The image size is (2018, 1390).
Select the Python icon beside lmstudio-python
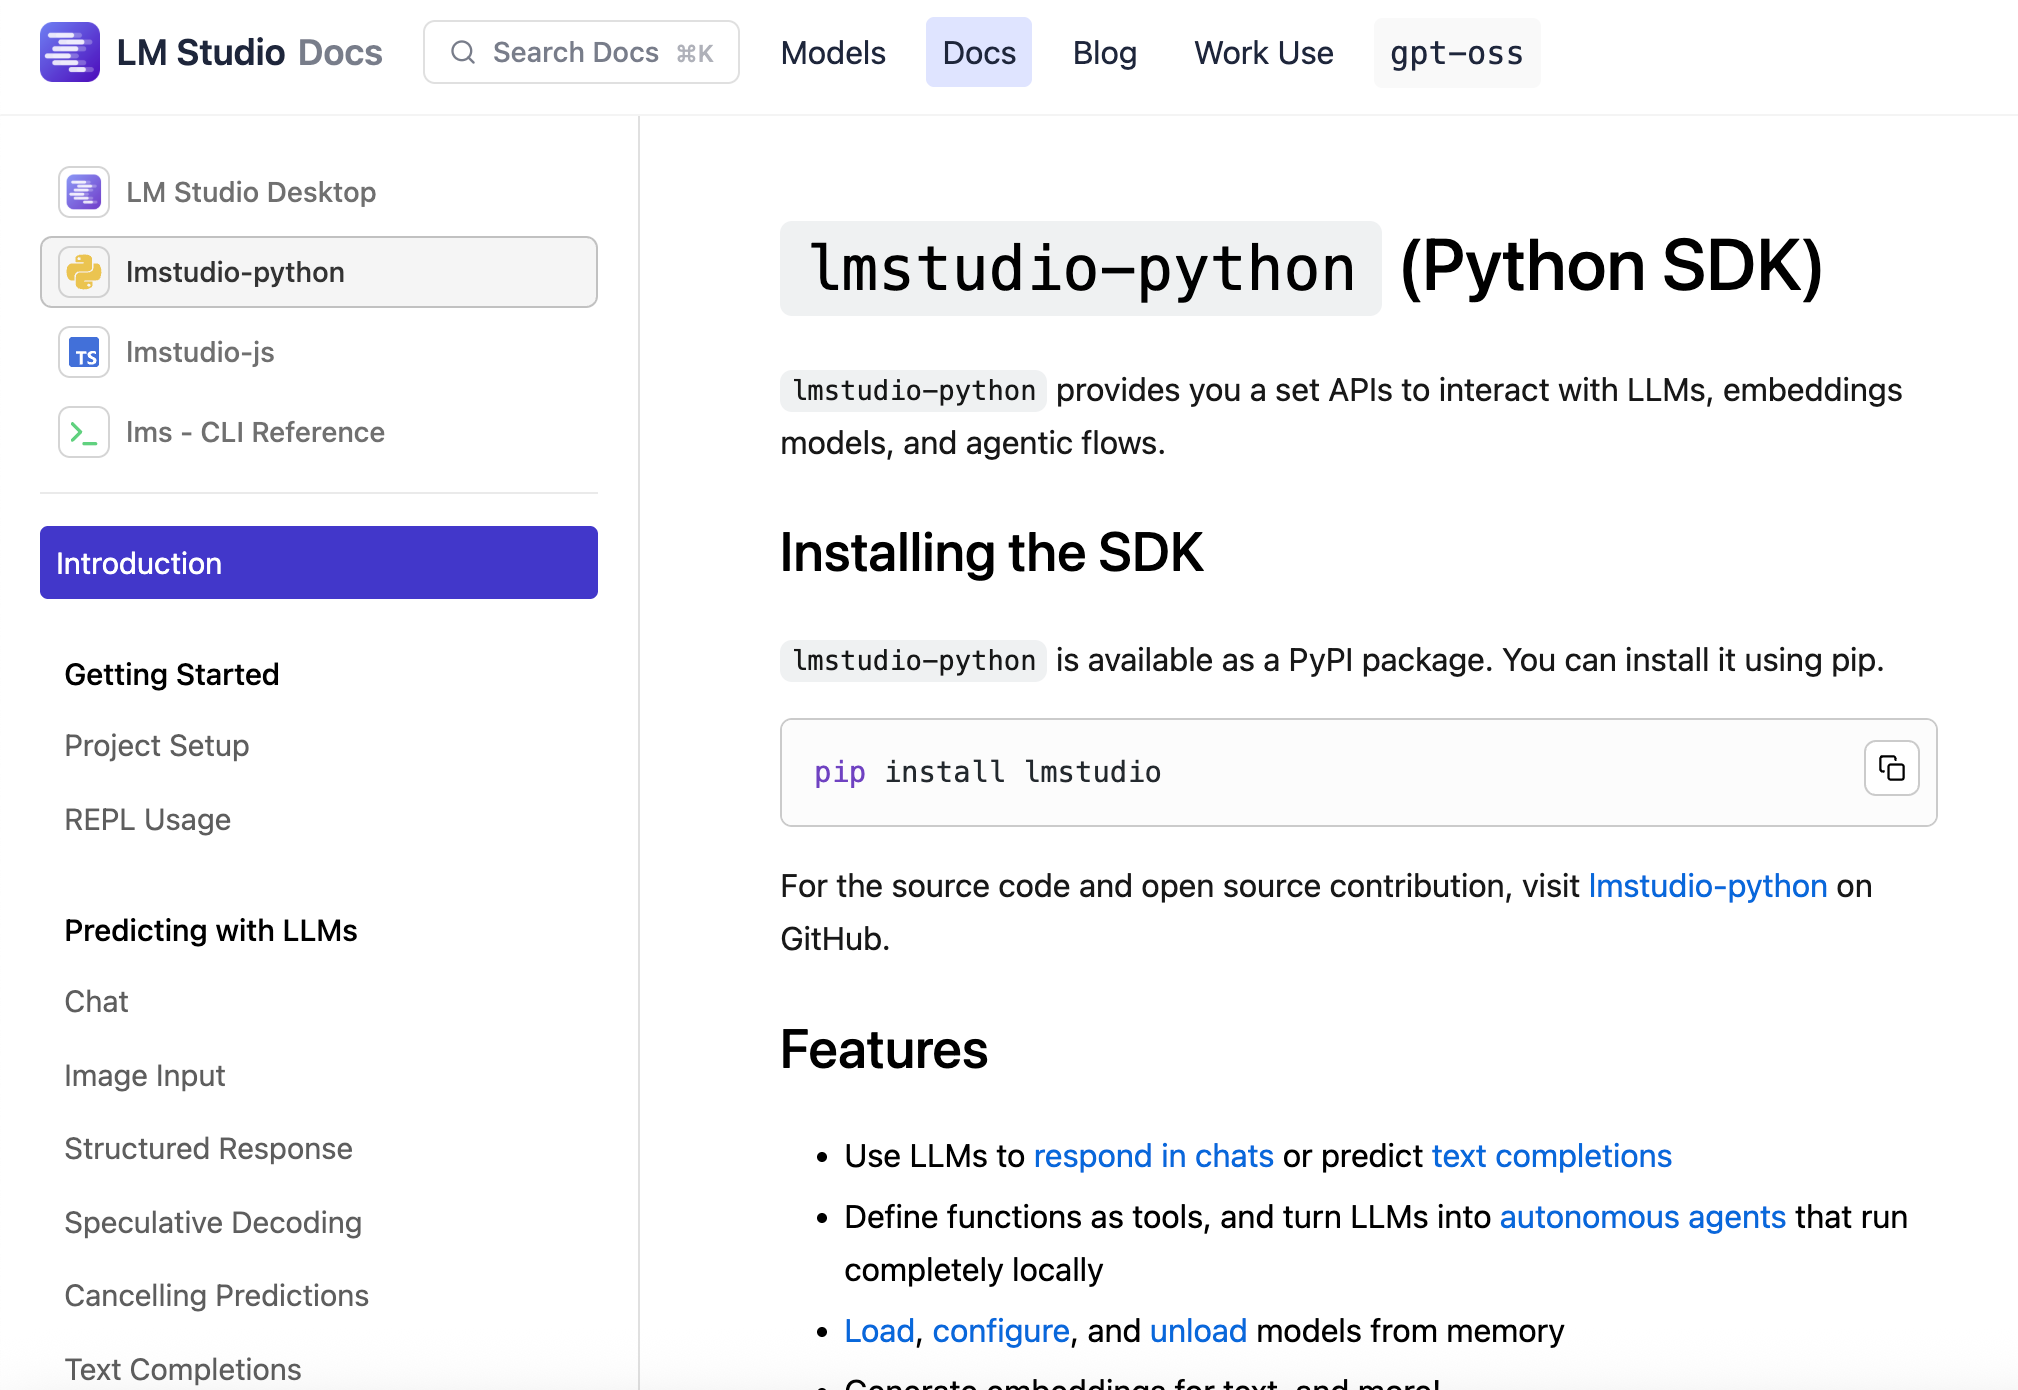[84, 271]
